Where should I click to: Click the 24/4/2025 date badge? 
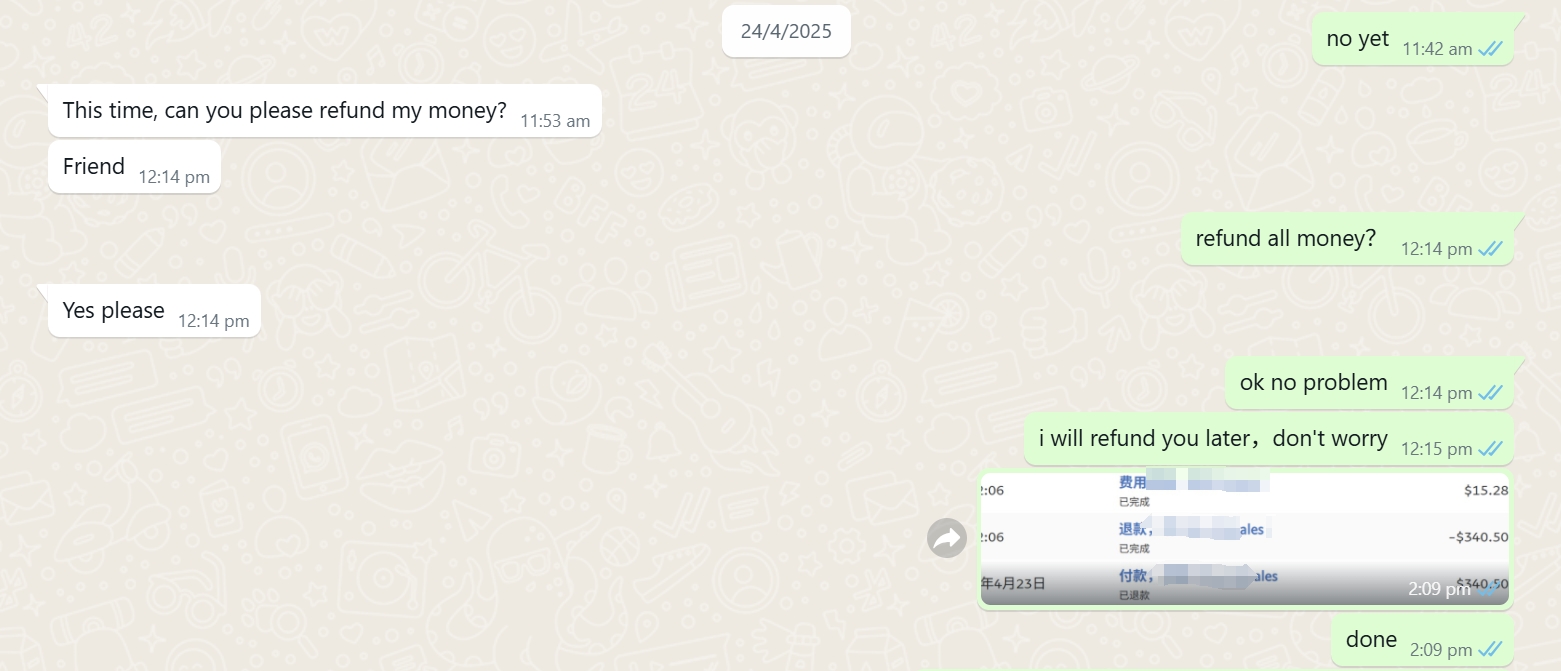[x=786, y=31]
